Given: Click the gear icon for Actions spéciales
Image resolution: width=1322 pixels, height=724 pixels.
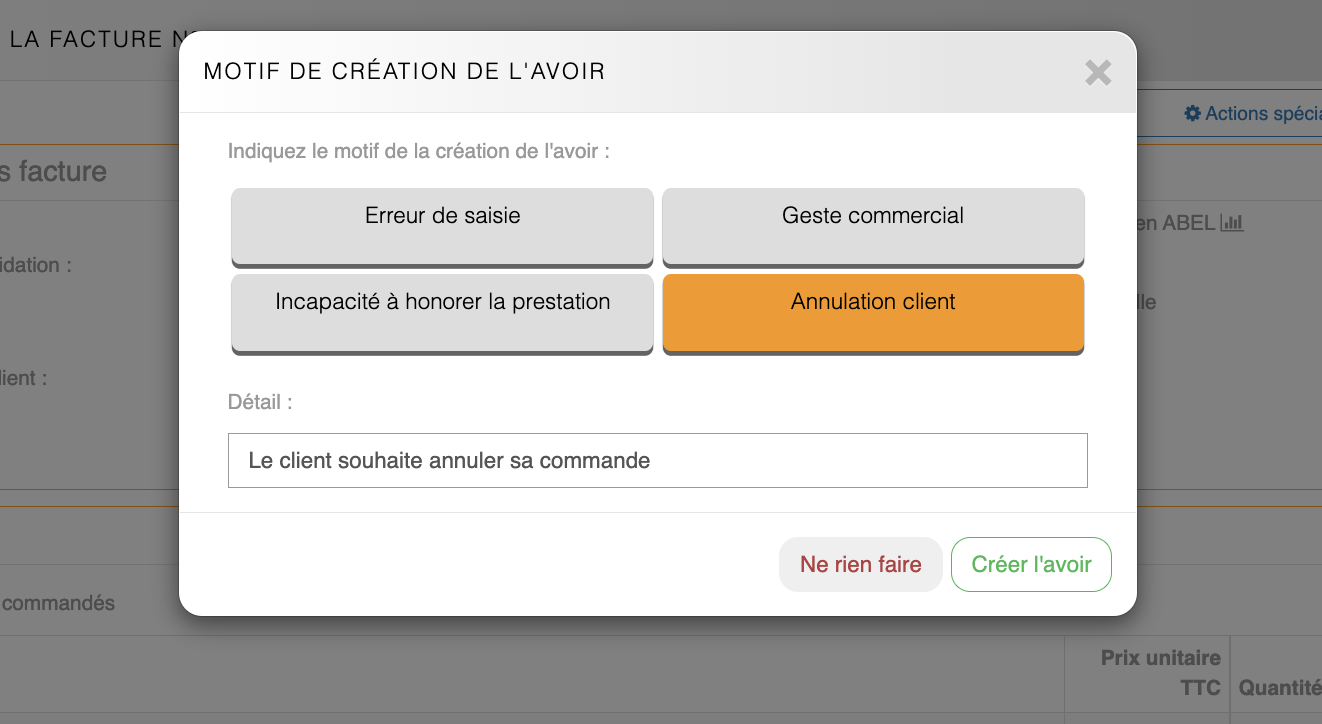Looking at the screenshot, I should tap(1192, 114).
